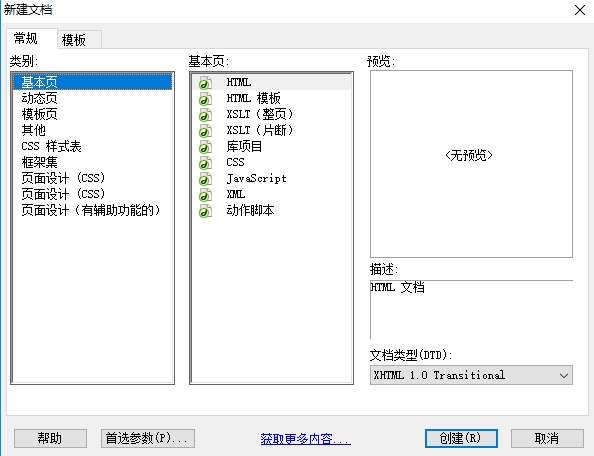Click the JavaScript file icon

tap(205, 179)
